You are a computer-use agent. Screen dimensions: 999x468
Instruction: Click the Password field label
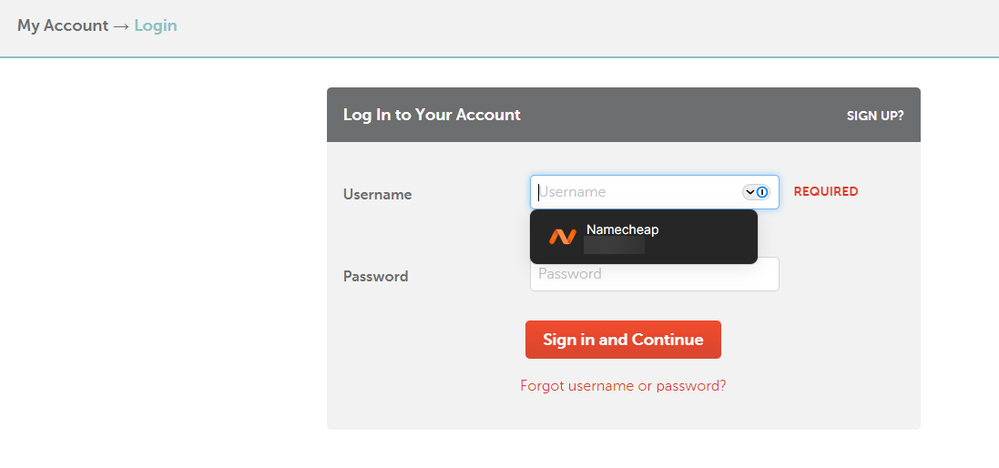[375, 276]
